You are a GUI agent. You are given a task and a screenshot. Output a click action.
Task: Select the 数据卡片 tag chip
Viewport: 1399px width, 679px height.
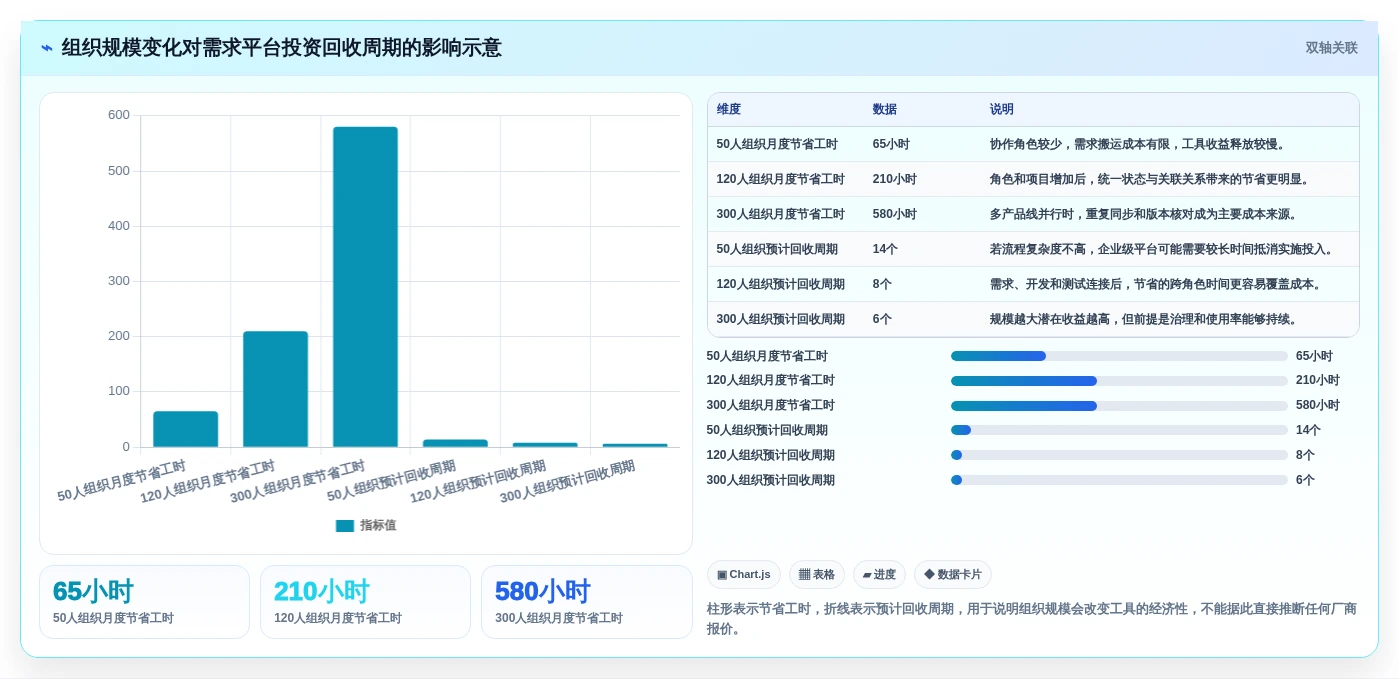click(953, 575)
